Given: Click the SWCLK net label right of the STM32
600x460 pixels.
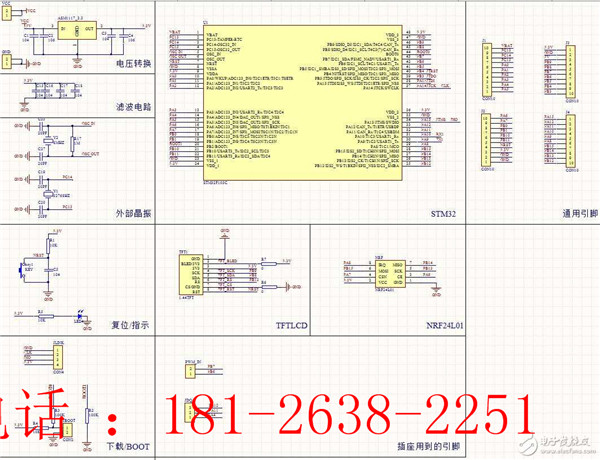Looking at the screenshot, I should click(x=446, y=86).
